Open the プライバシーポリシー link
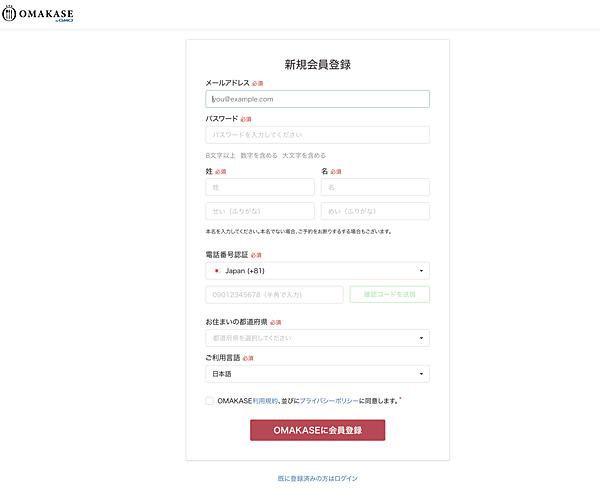Screen dimensions: 600x490 tap(329, 401)
